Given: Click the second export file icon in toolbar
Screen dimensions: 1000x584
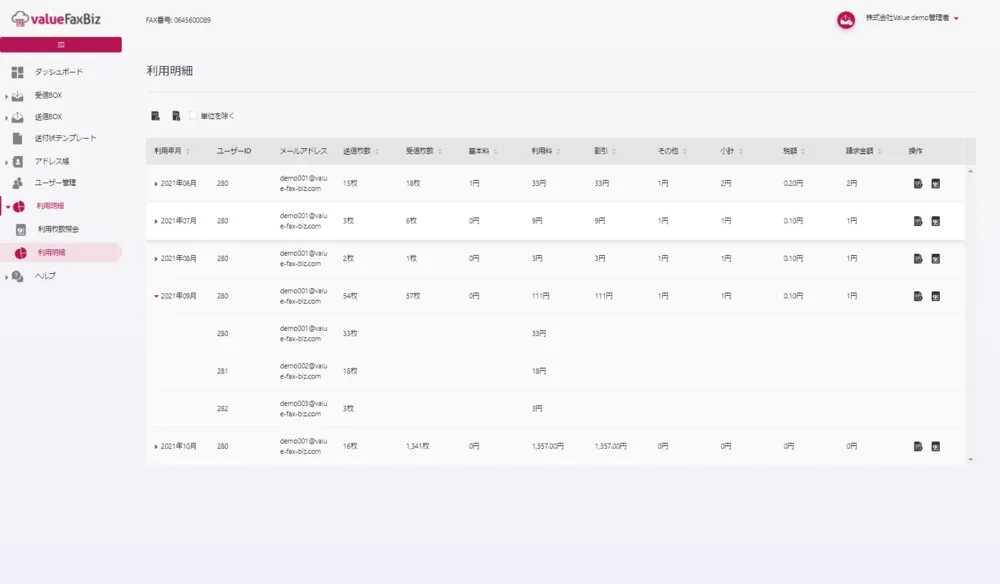Looking at the screenshot, I should (x=176, y=115).
